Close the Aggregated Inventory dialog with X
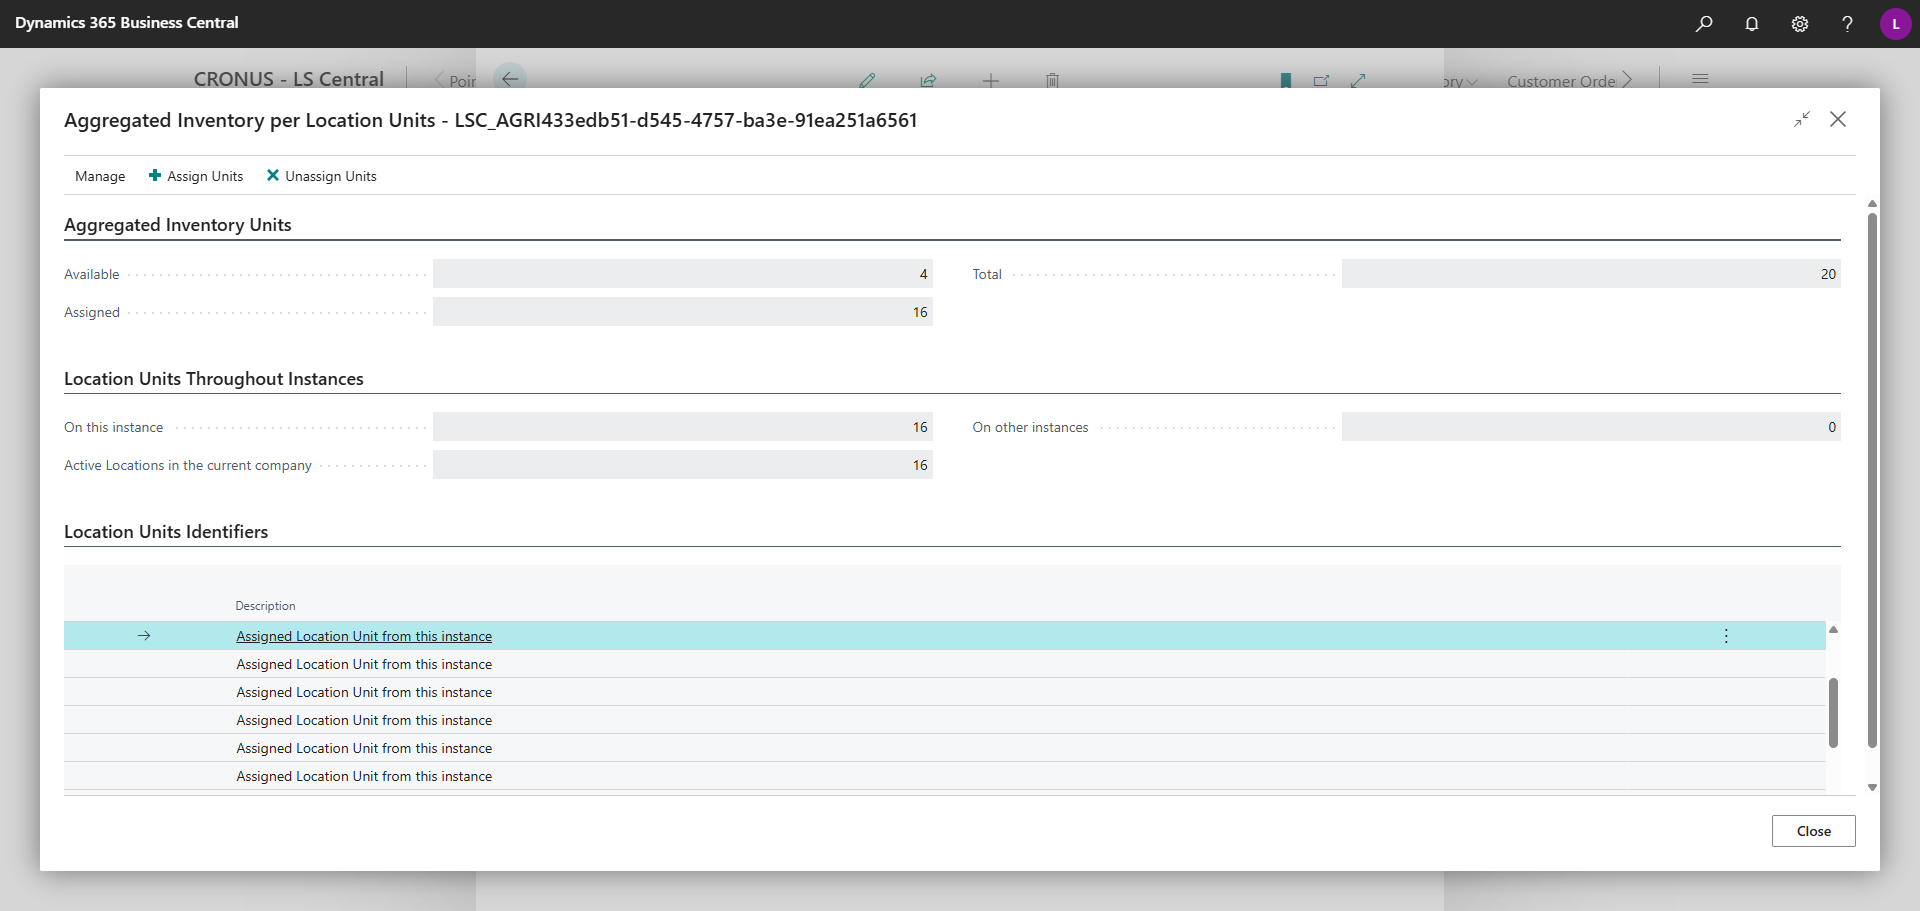The width and height of the screenshot is (1920, 911). pyautogui.click(x=1838, y=120)
